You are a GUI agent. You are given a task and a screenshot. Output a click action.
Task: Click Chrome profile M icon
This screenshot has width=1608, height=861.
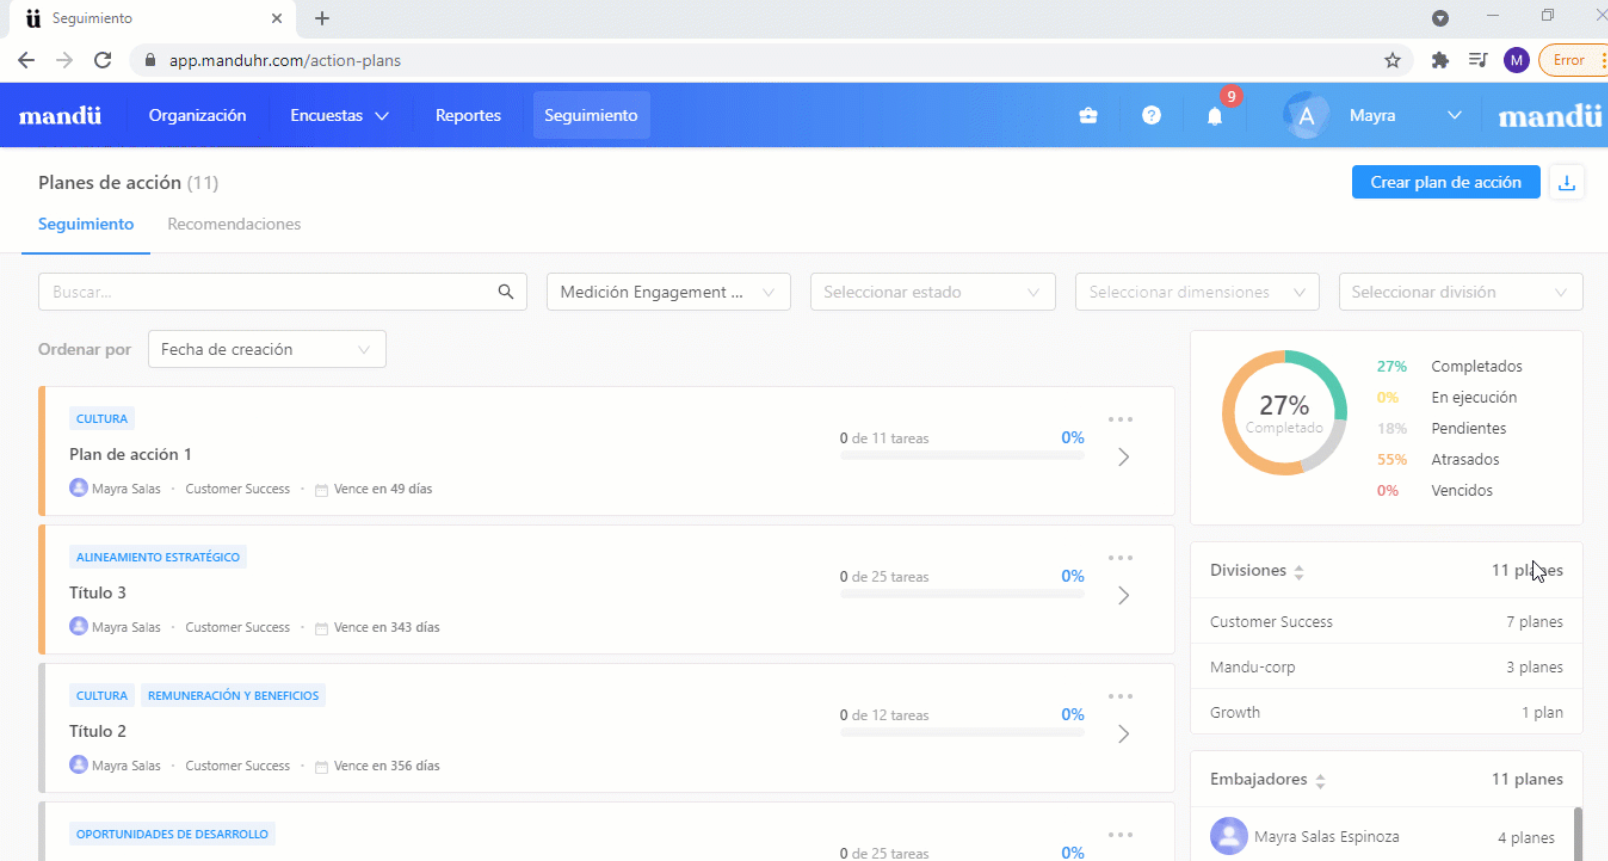(x=1516, y=60)
